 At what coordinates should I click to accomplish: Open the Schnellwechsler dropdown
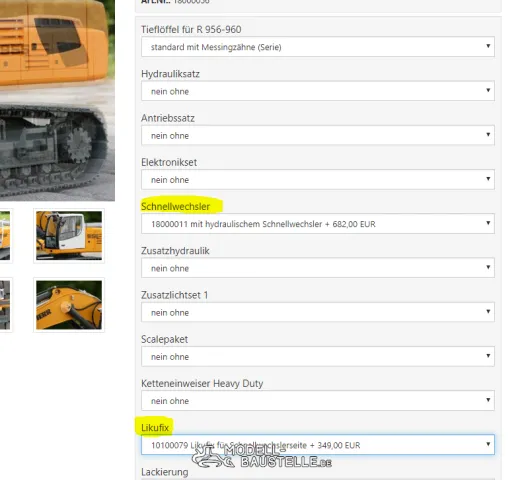[x=317, y=224]
